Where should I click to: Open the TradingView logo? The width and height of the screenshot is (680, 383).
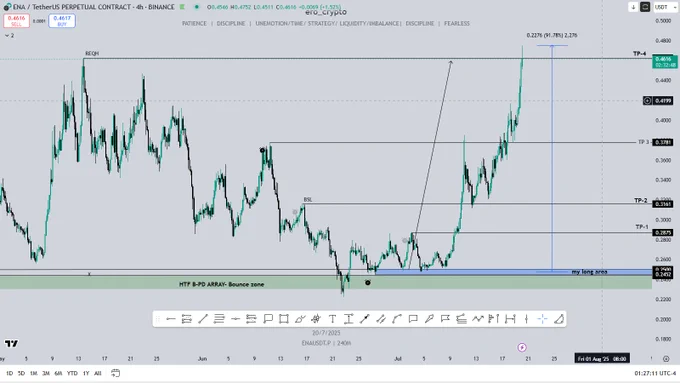(11, 344)
